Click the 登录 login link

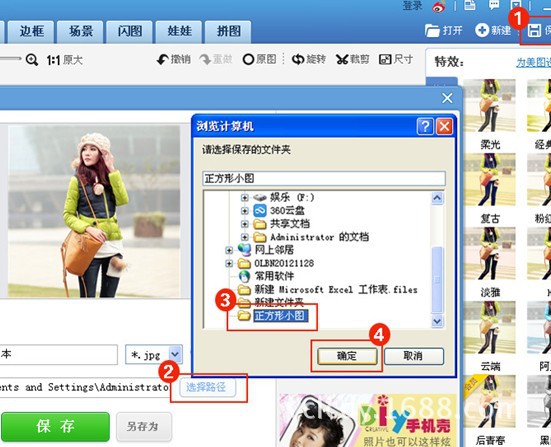[412, 6]
